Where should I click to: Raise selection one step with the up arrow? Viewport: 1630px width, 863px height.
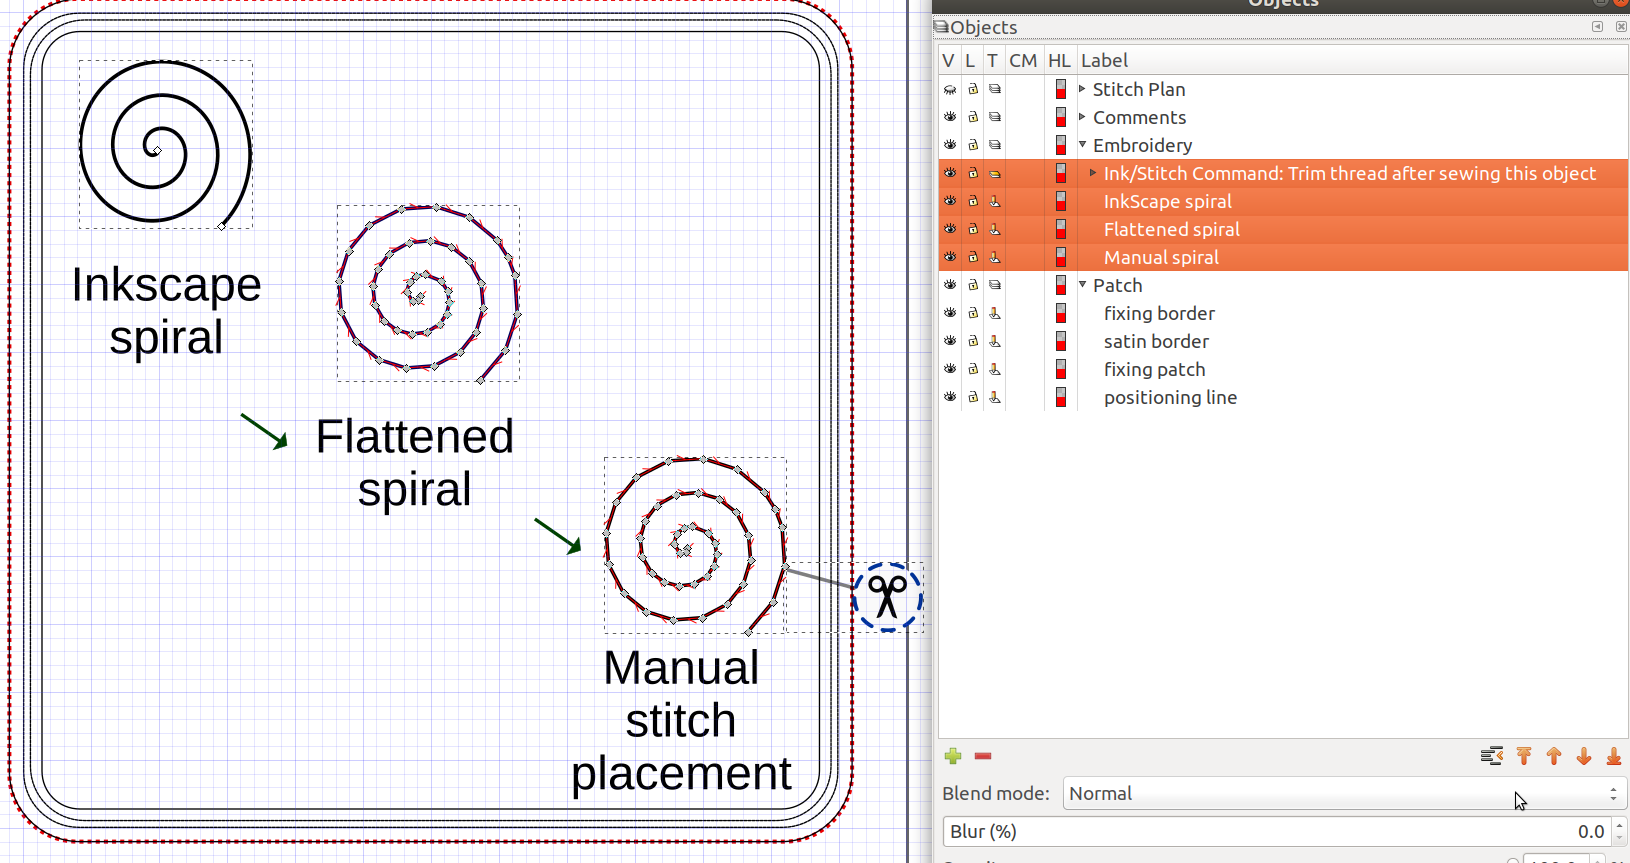click(1554, 756)
